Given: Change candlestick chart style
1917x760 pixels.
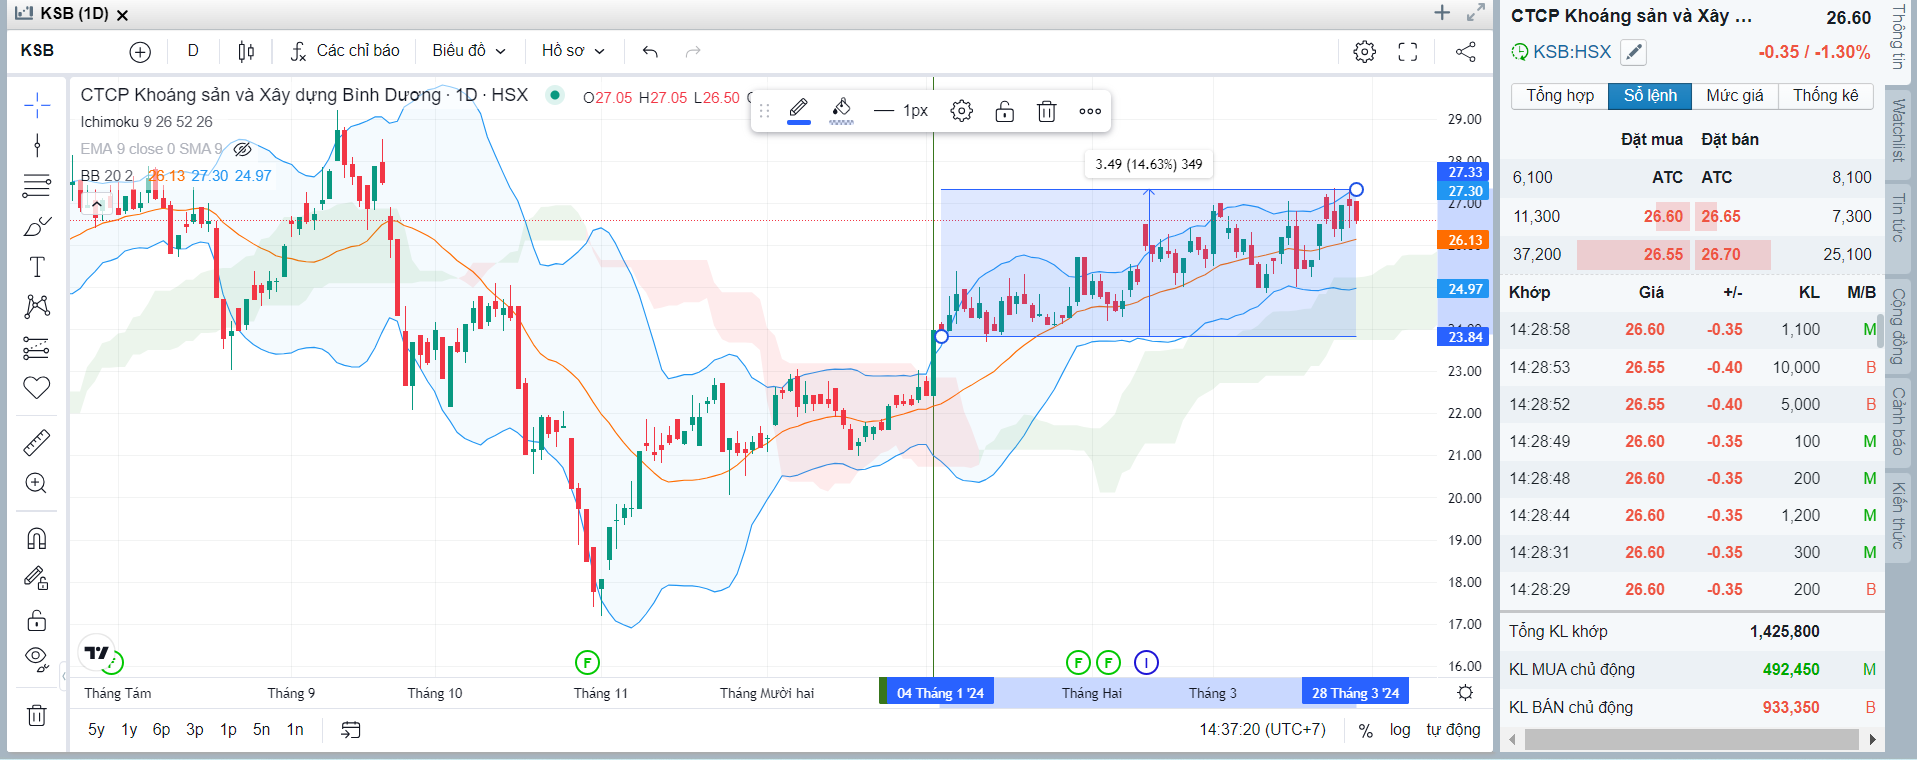Looking at the screenshot, I should point(246,51).
